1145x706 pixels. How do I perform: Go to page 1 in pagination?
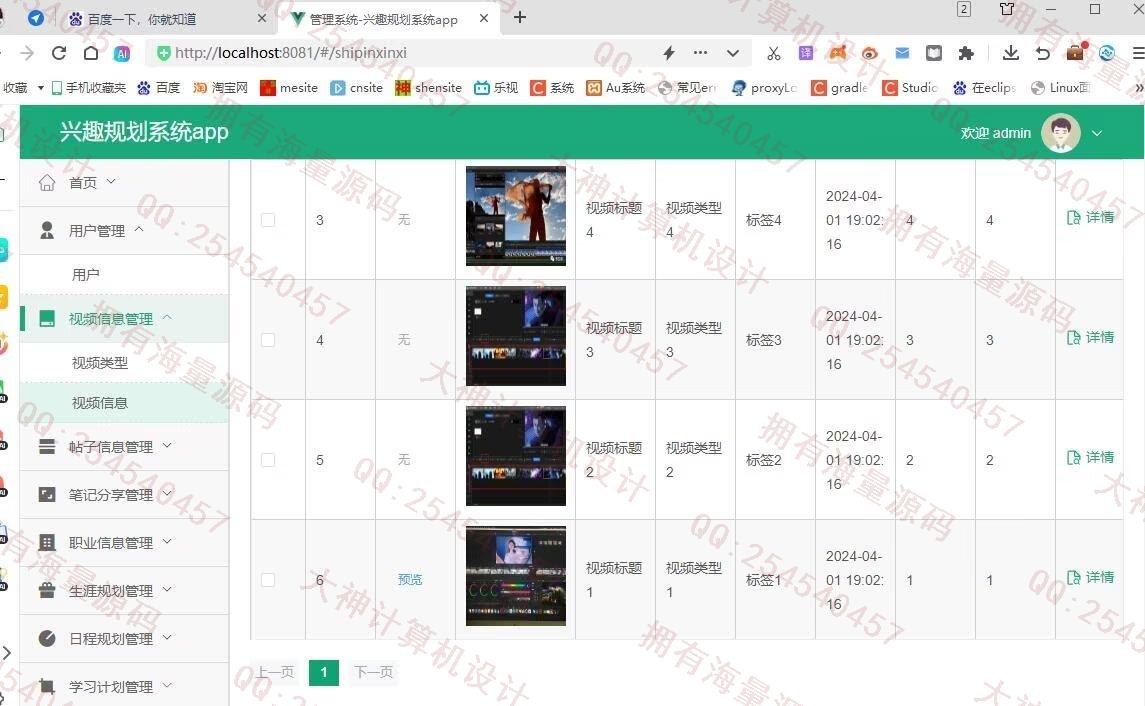click(x=323, y=672)
